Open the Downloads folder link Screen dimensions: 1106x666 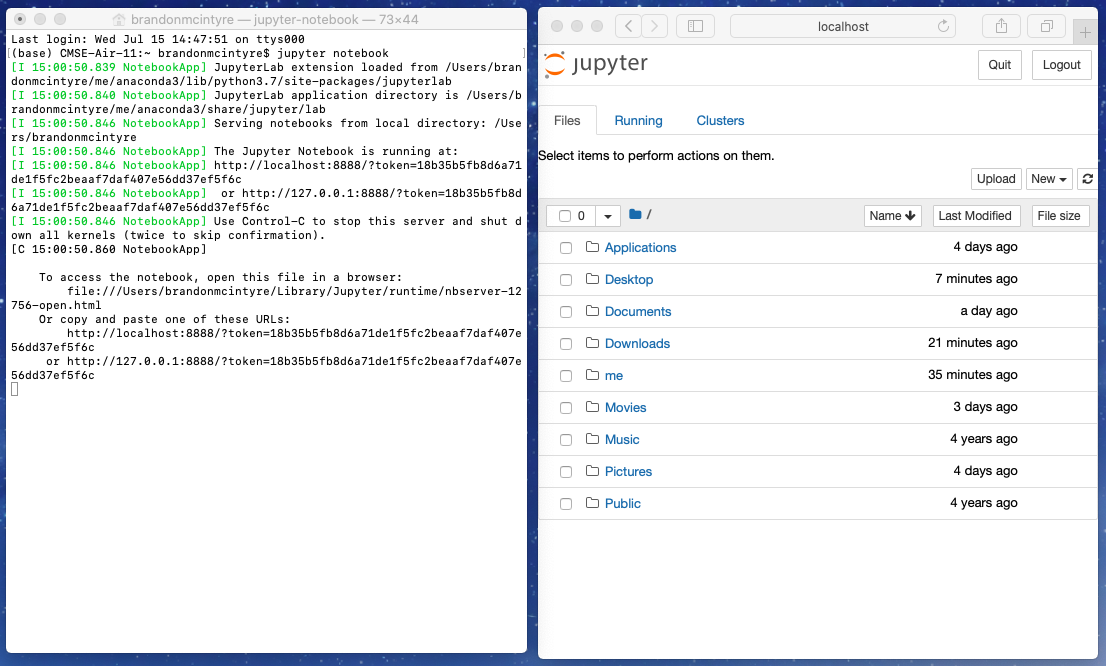(638, 344)
